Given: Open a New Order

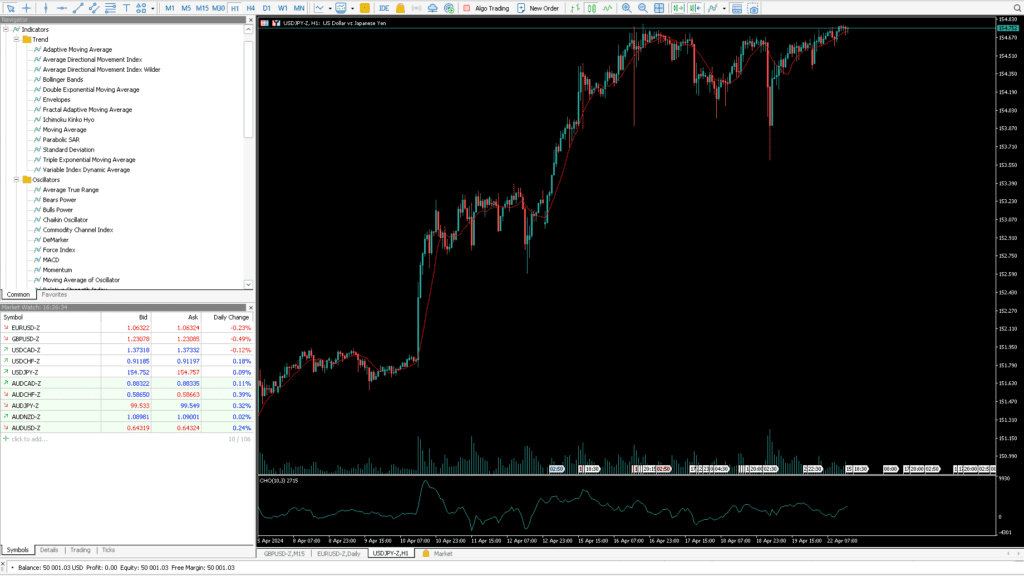Looking at the screenshot, I should tap(538, 8).
